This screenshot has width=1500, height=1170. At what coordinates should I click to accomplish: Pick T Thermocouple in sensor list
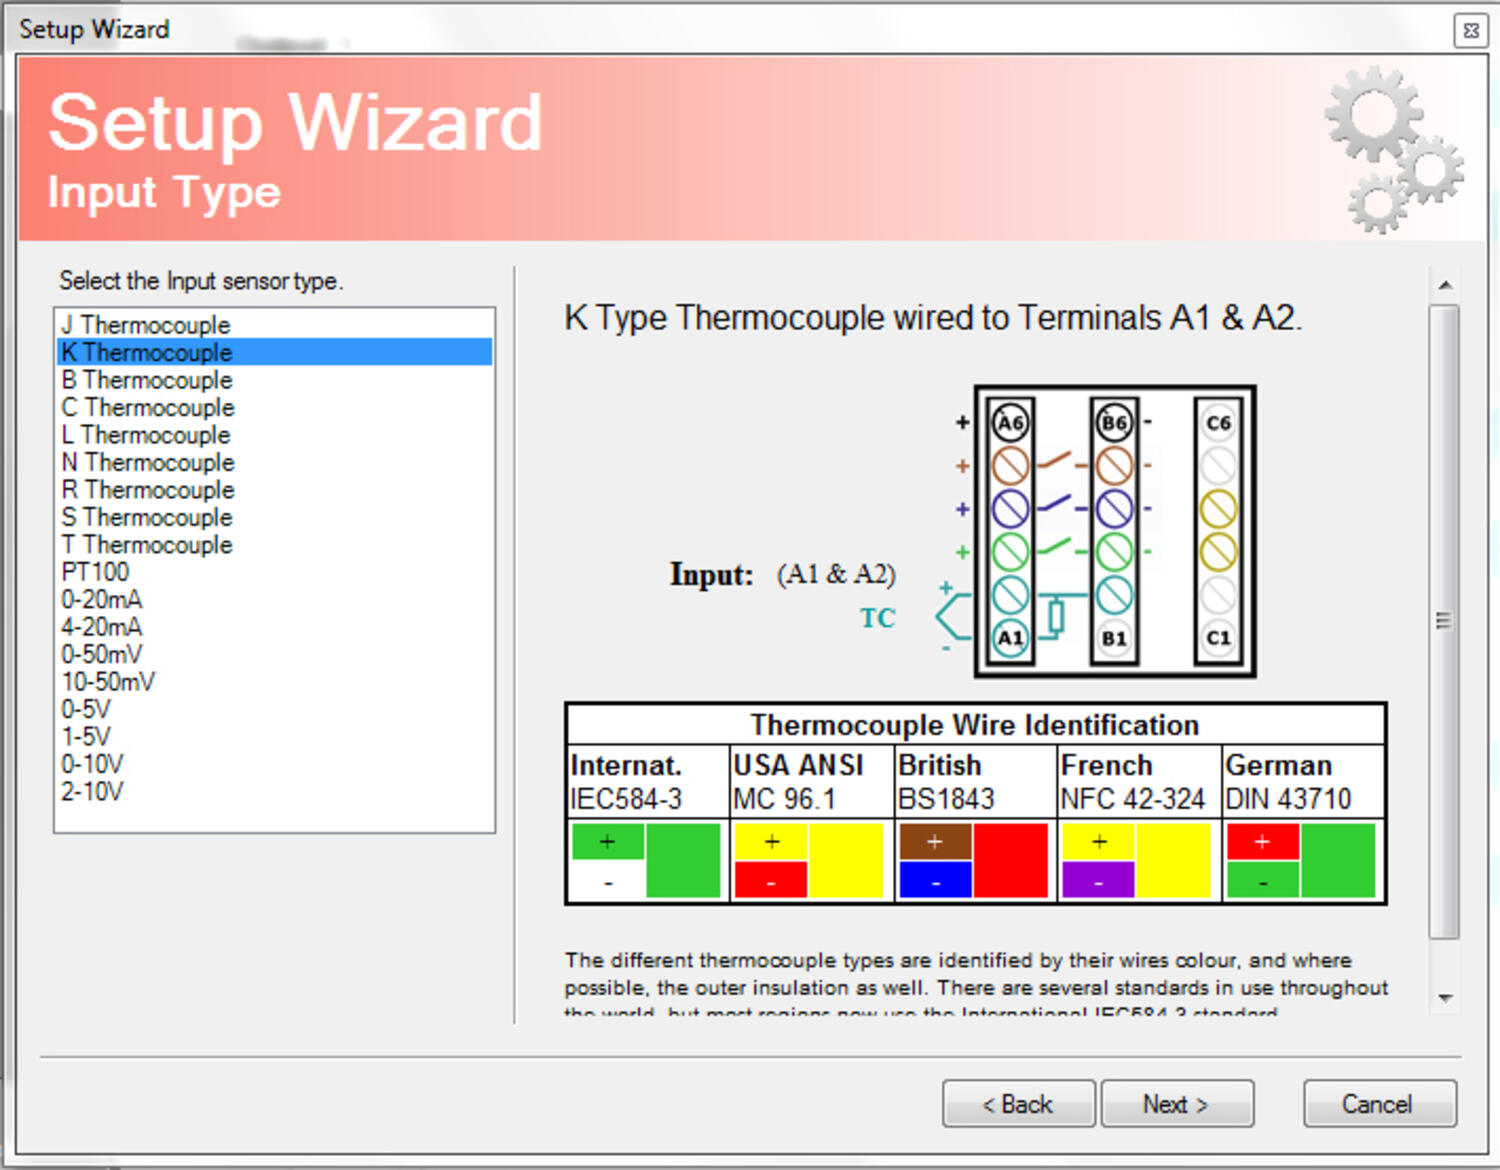(x=147, y=545)
